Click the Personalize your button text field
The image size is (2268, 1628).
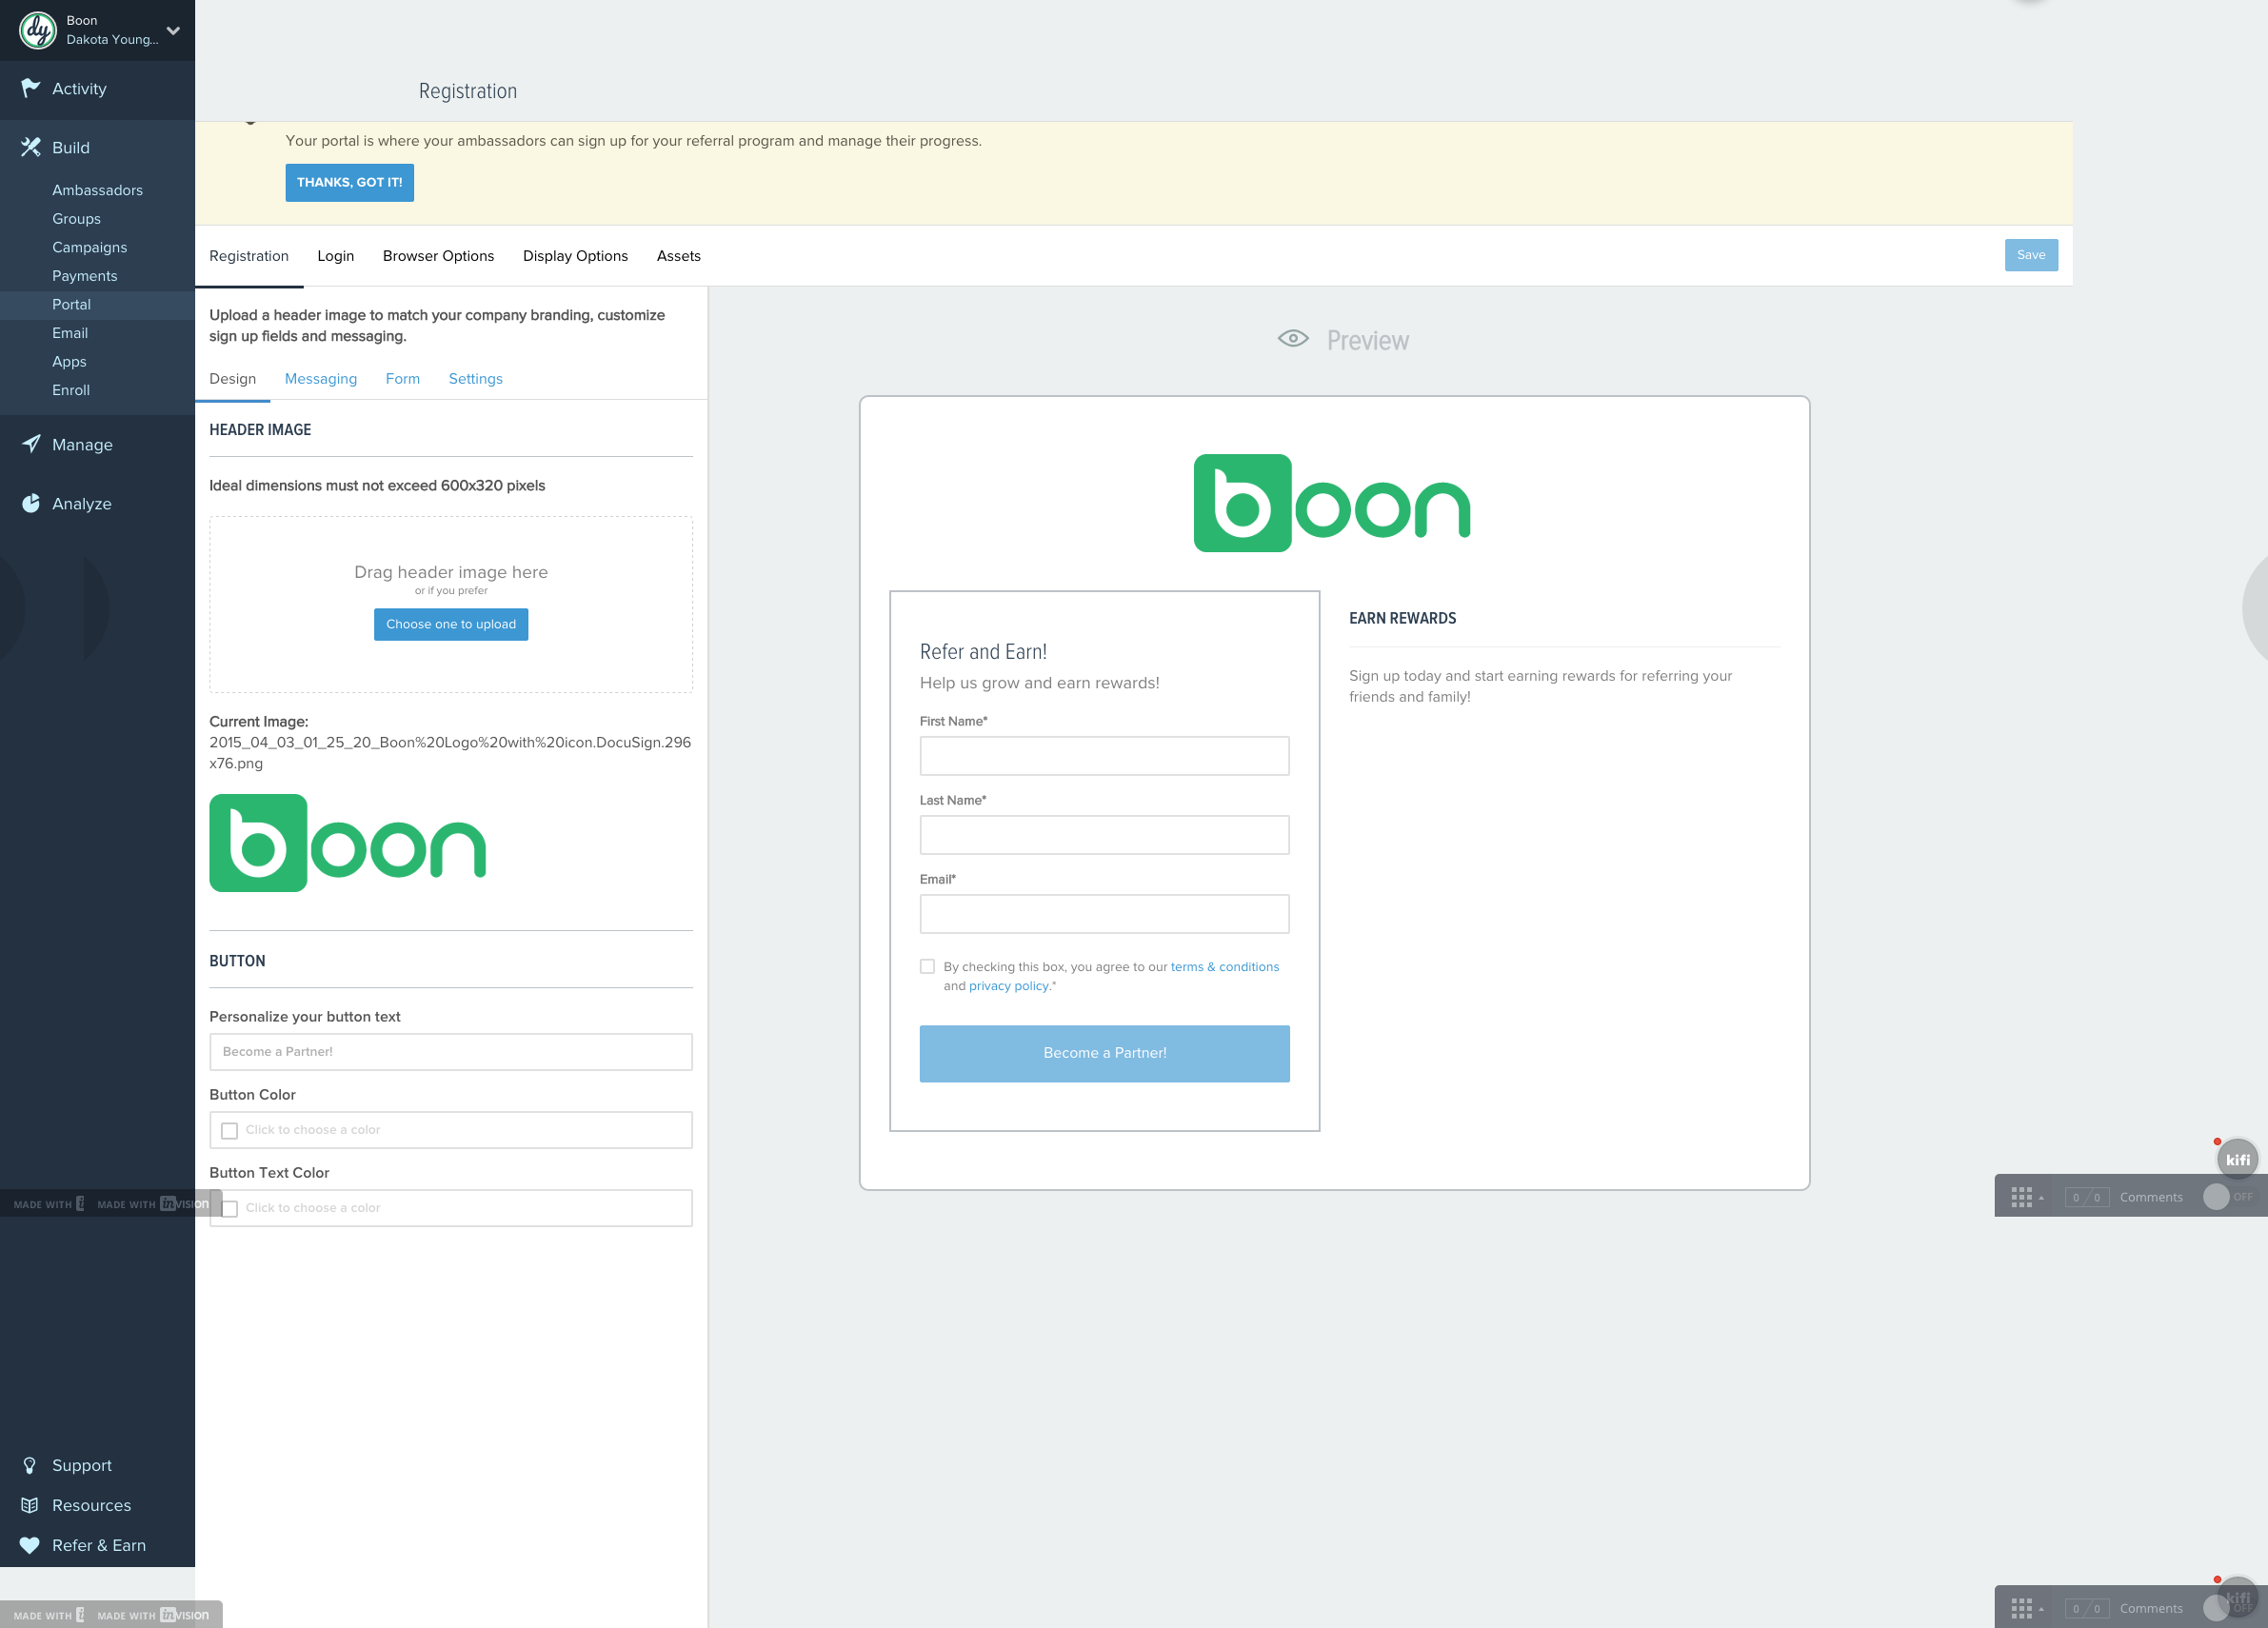click(x=451, y=1052)
